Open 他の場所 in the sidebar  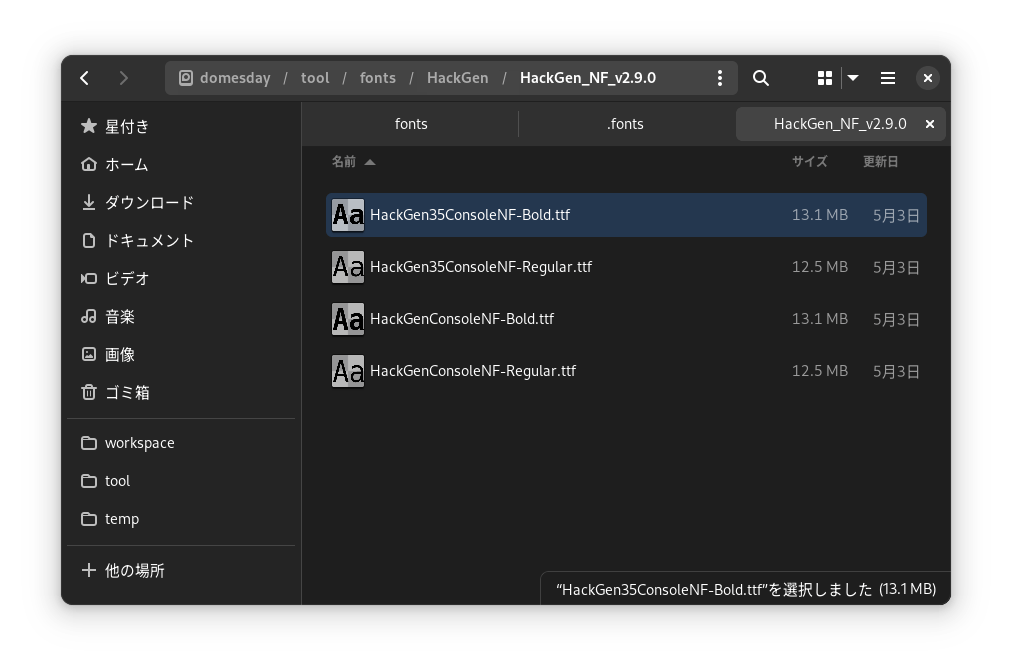point(181,571)
